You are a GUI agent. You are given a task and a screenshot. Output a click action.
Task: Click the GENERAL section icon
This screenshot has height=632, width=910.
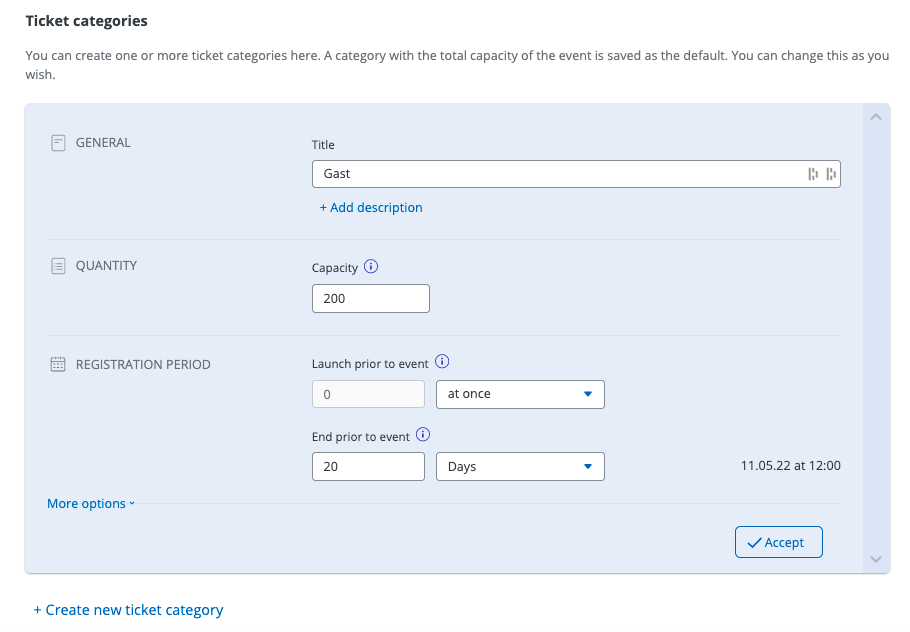click(x=58, y=143)
